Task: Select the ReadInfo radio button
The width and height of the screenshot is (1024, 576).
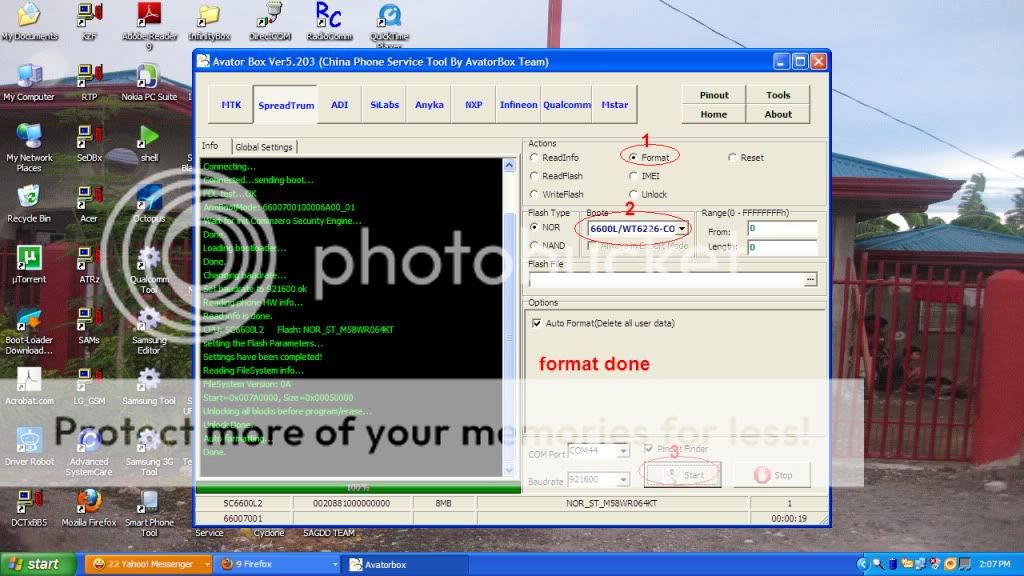Action: coord(535,158)
